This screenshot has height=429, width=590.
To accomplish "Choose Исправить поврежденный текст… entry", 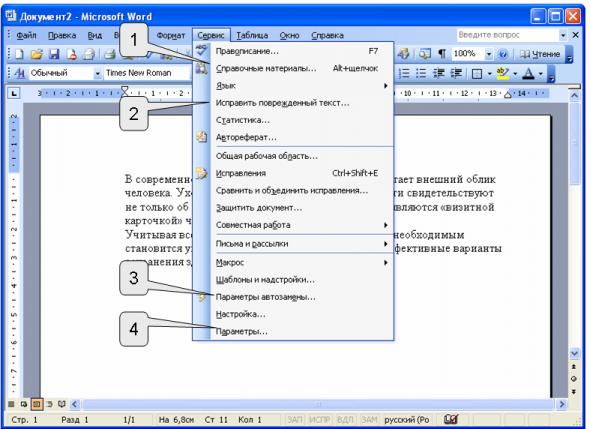I will [x=293, y=103].
